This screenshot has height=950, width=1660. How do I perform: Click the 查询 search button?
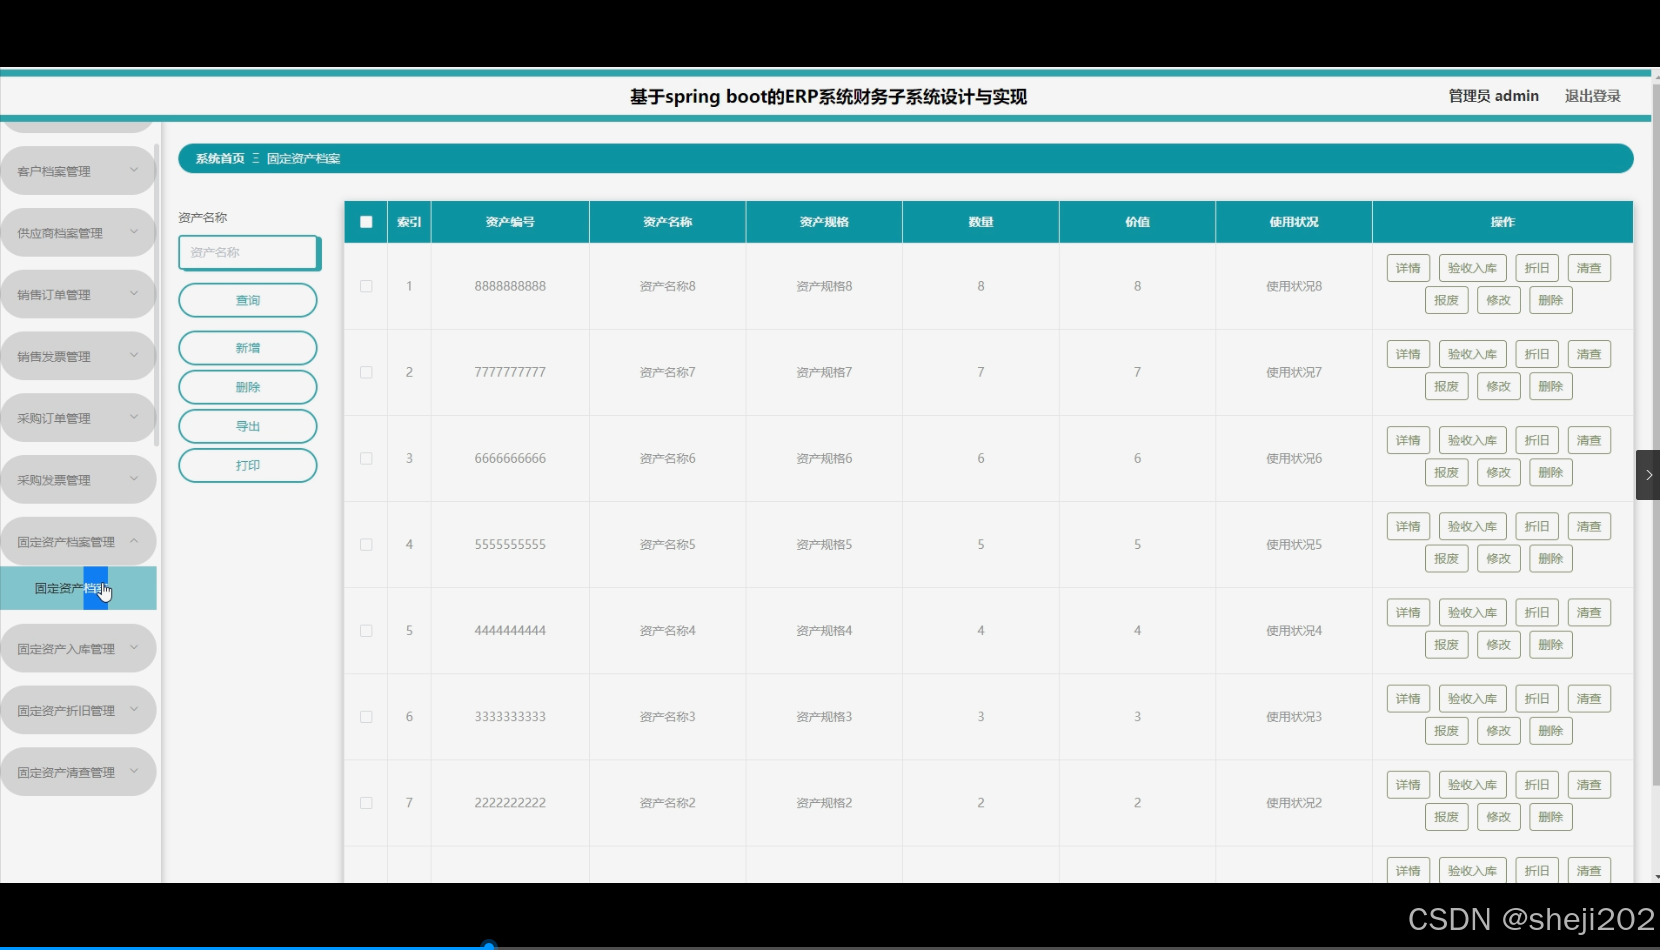click(248, 300)
